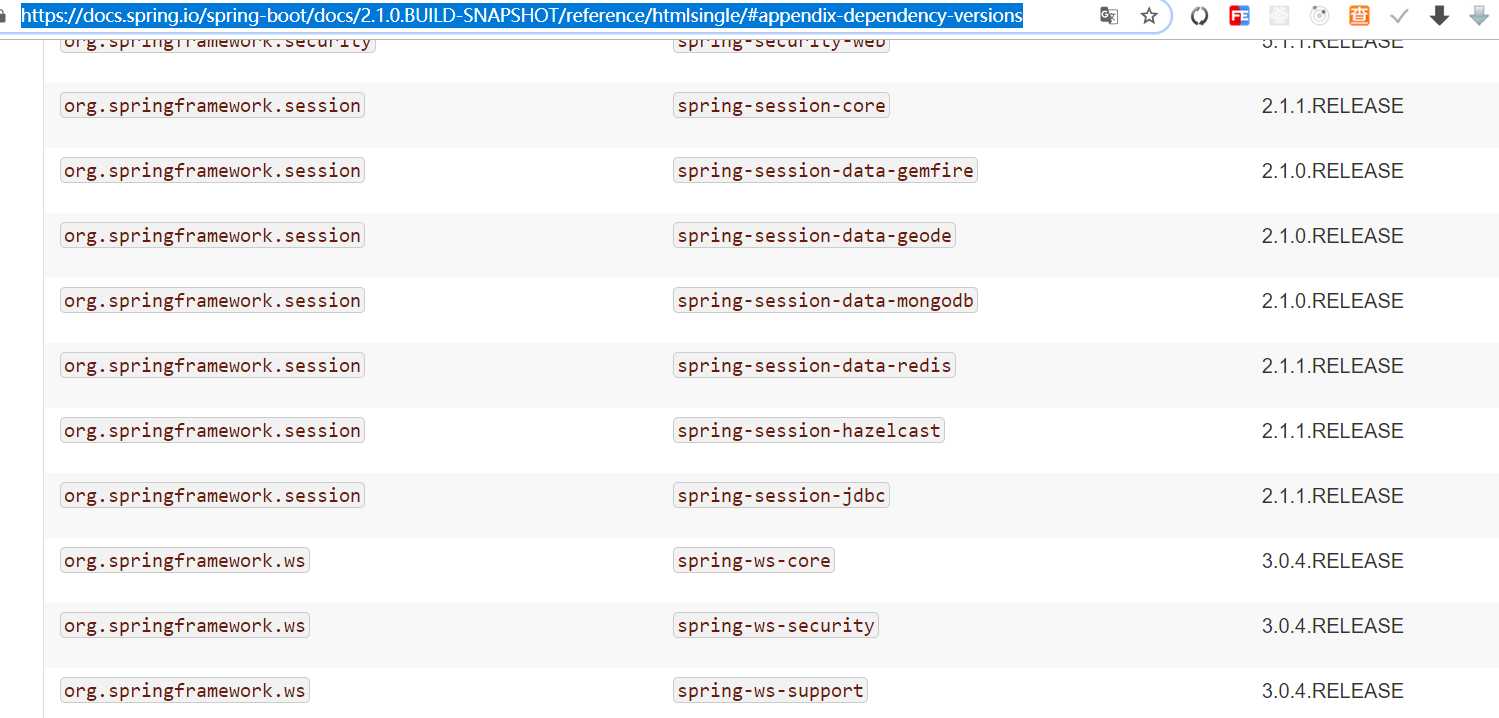Click version 2.1.1.RELEASE of spring-session-hazelcast
This screenshot has height=718, width=1499.
(1332, 431)
